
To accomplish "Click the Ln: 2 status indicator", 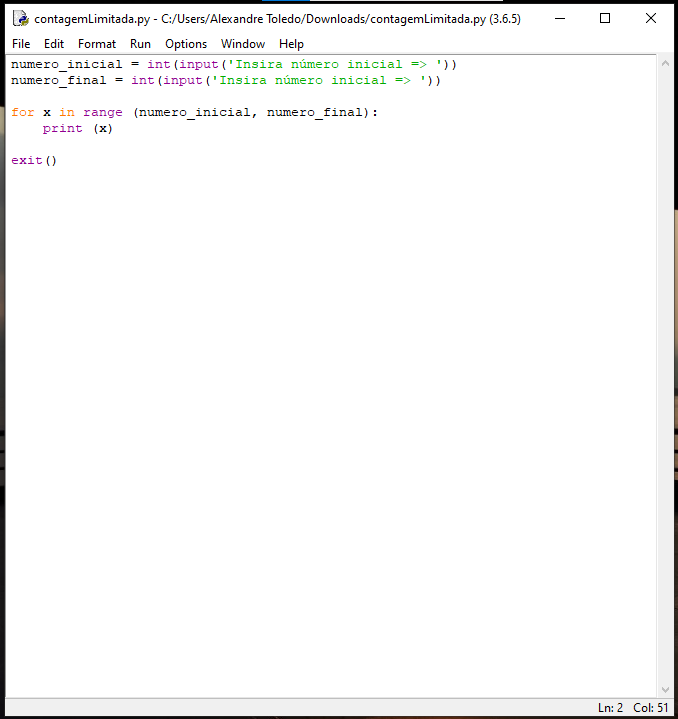I will click(x=610, y=708).
